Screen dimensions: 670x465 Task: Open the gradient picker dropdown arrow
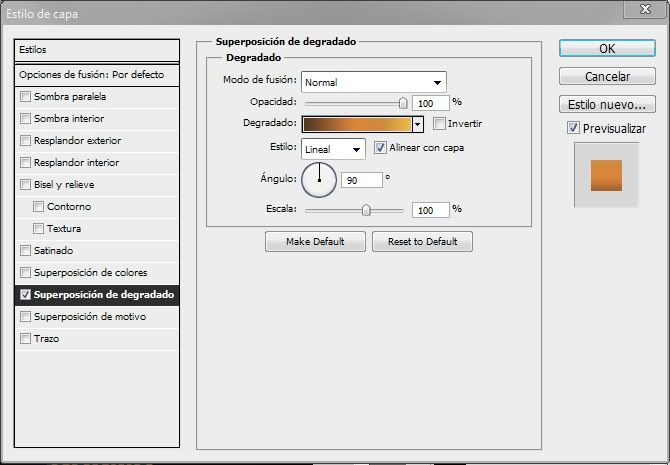pyautogui.click(x=418, y=124)
